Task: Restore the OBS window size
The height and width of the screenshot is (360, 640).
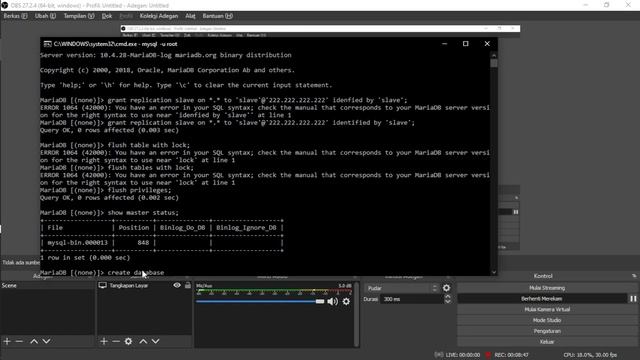Action: [607, 5]
